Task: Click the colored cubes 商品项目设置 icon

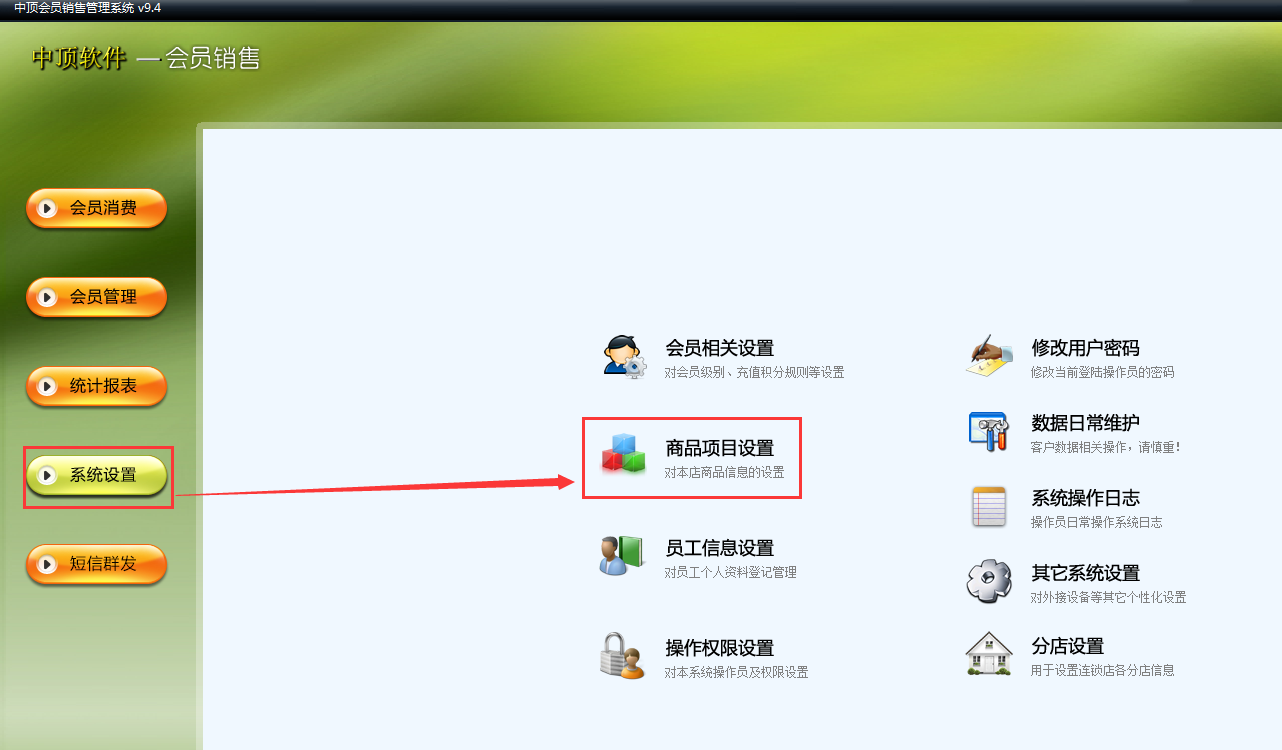Action: (624, 454)
